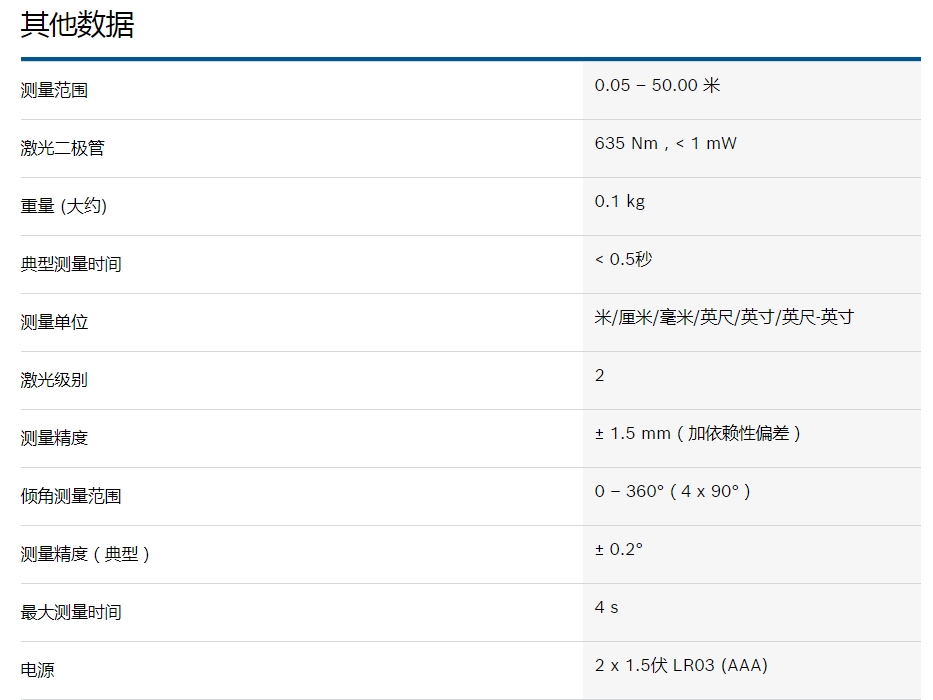Select the 典型测量时间 row label
The height and width of the screenshot is (700, 933).
pyautogui.click(x=71, y=264)
